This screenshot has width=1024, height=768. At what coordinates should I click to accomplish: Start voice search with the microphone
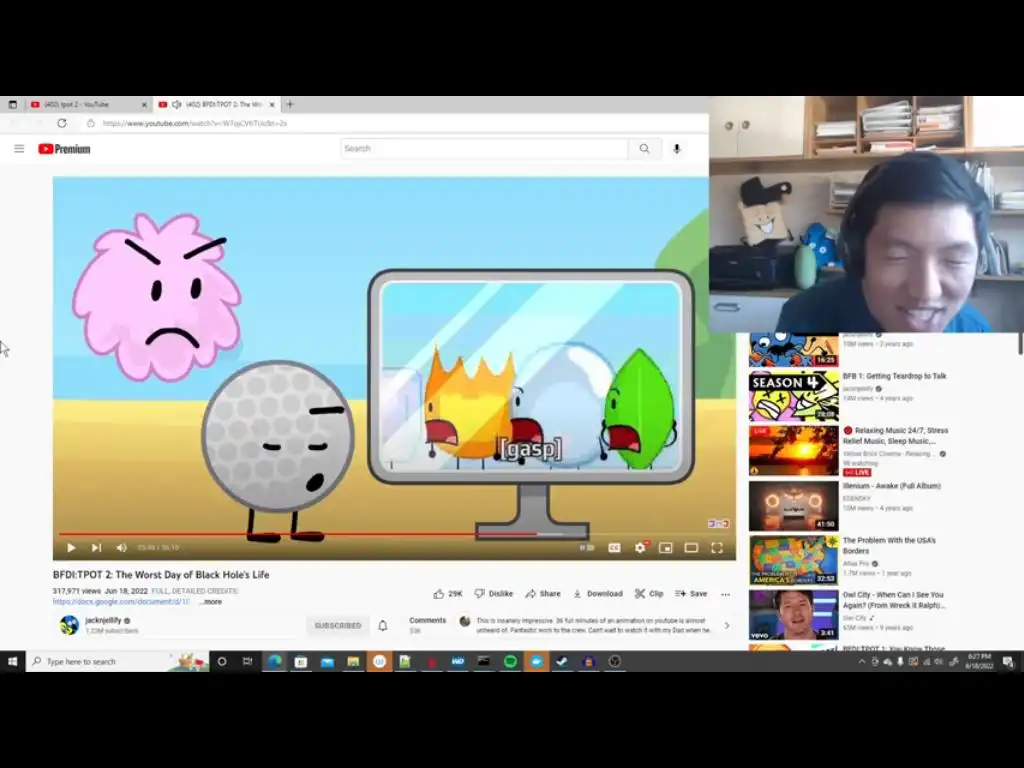(x=677, y=149)
